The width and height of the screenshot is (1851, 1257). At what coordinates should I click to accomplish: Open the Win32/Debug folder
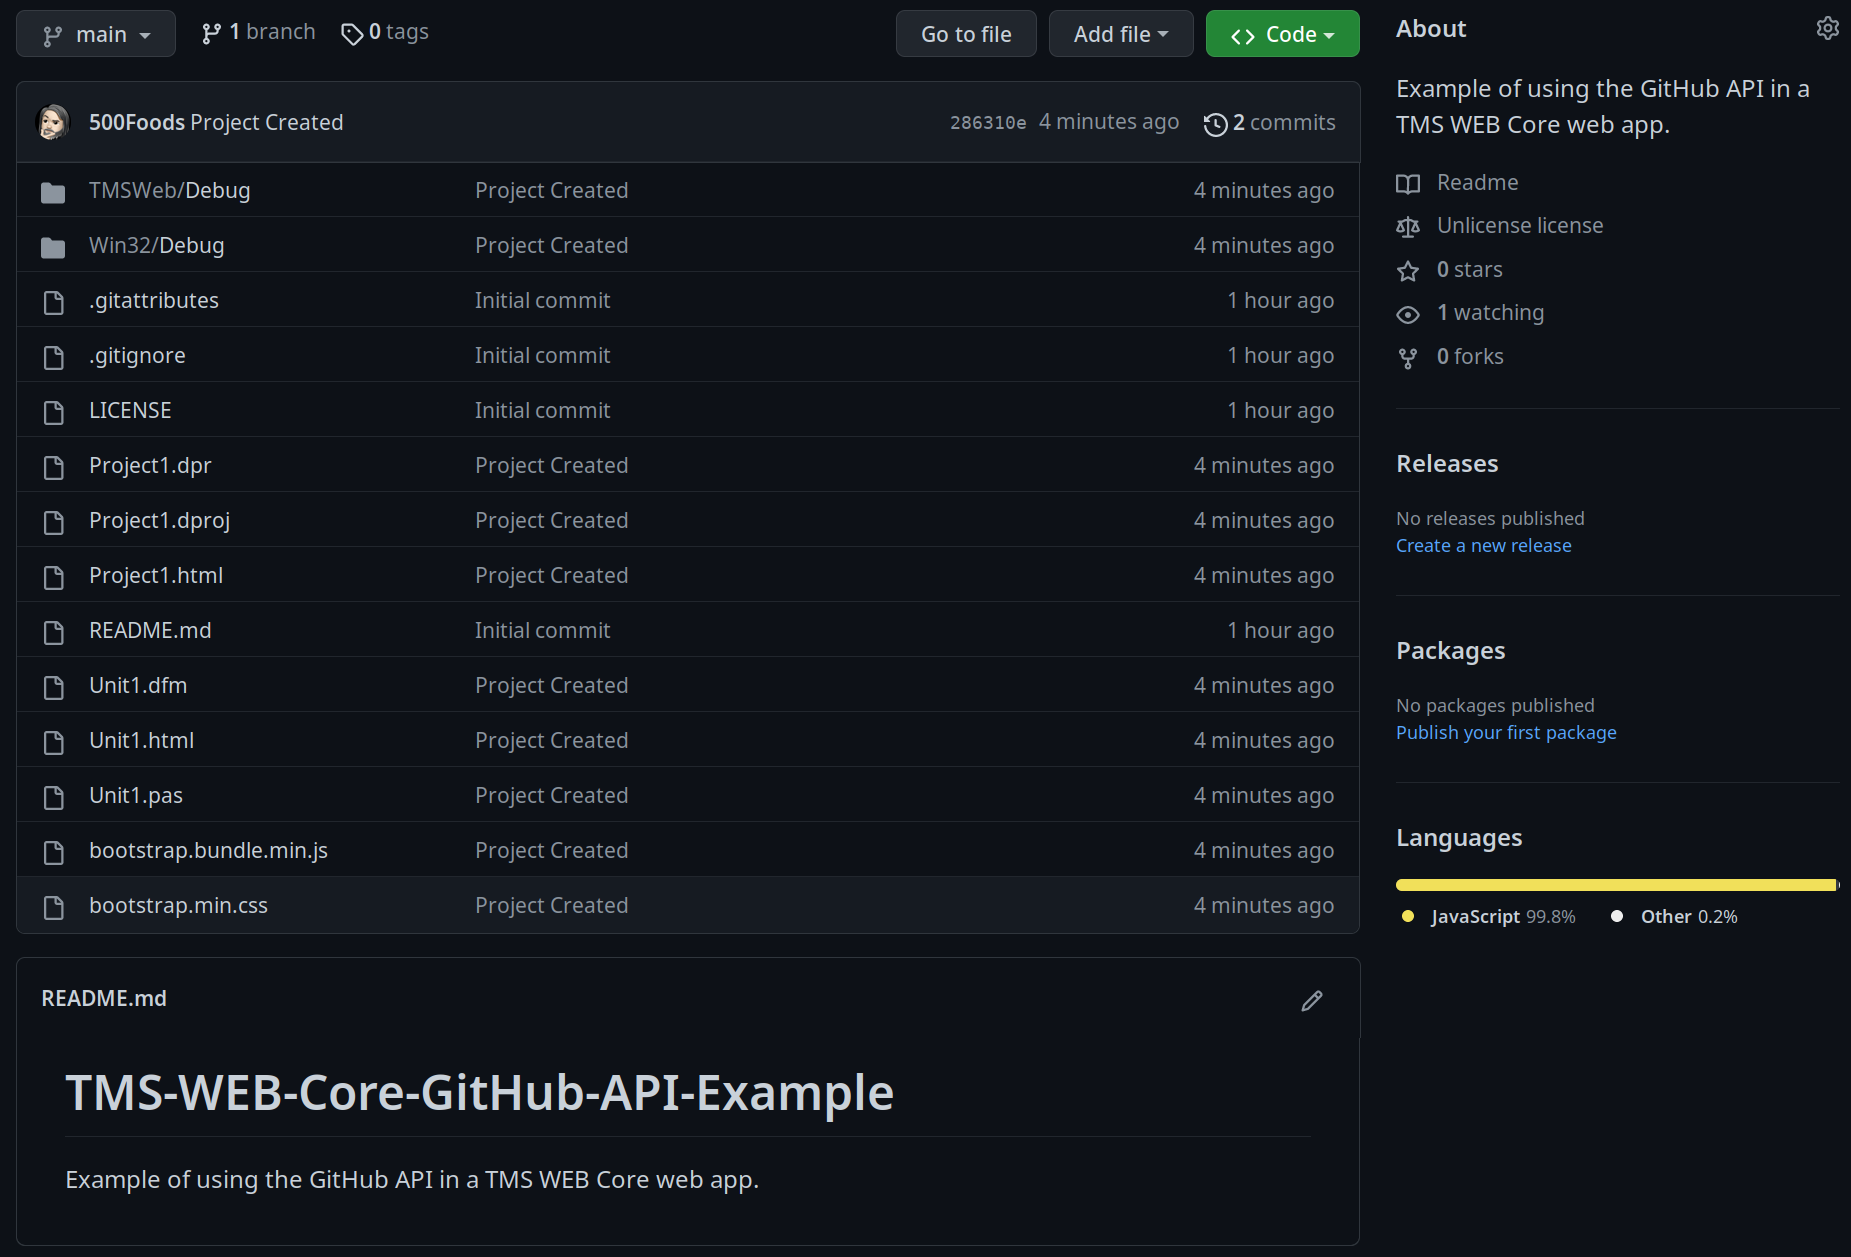[x=156, y=245]
